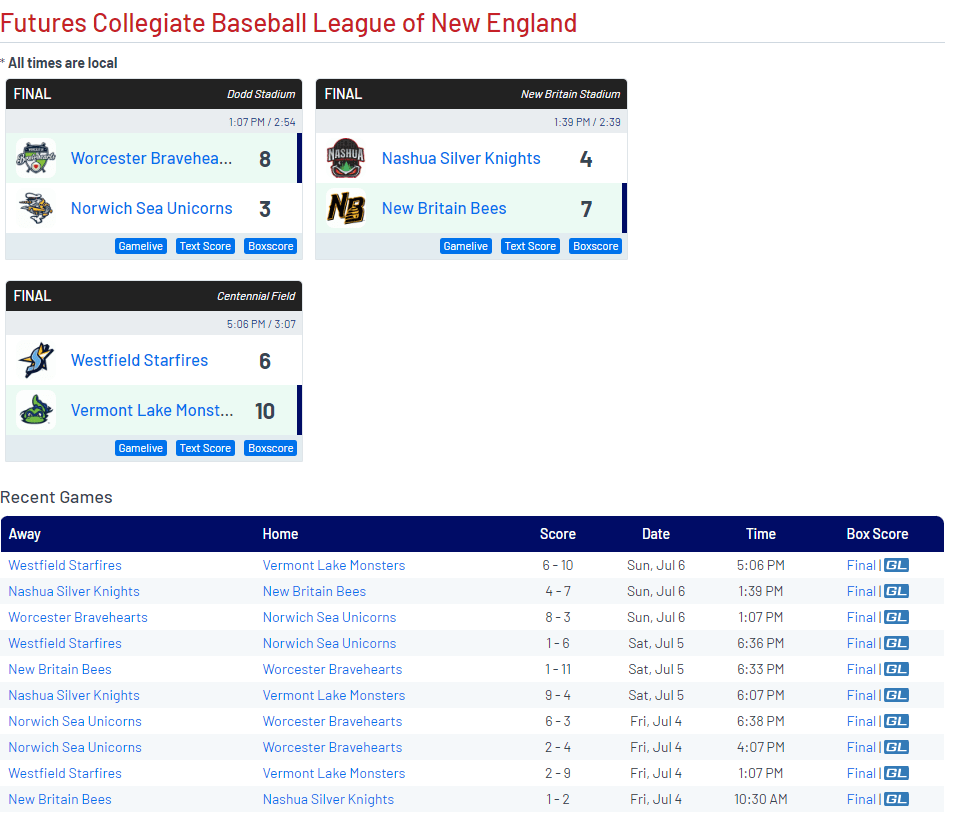
Task: Open Nashua Silver Knights link in scorecard
Action: [x=461, y=158]
